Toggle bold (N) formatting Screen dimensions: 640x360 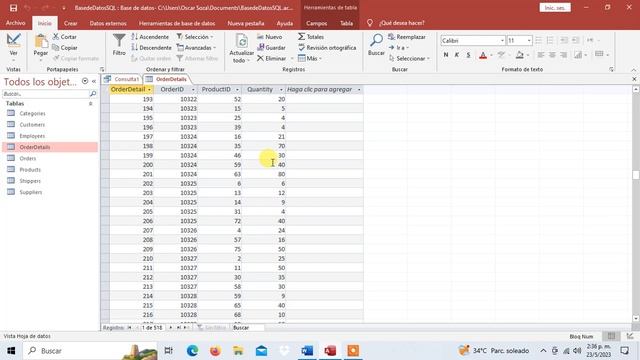[446, 55]
